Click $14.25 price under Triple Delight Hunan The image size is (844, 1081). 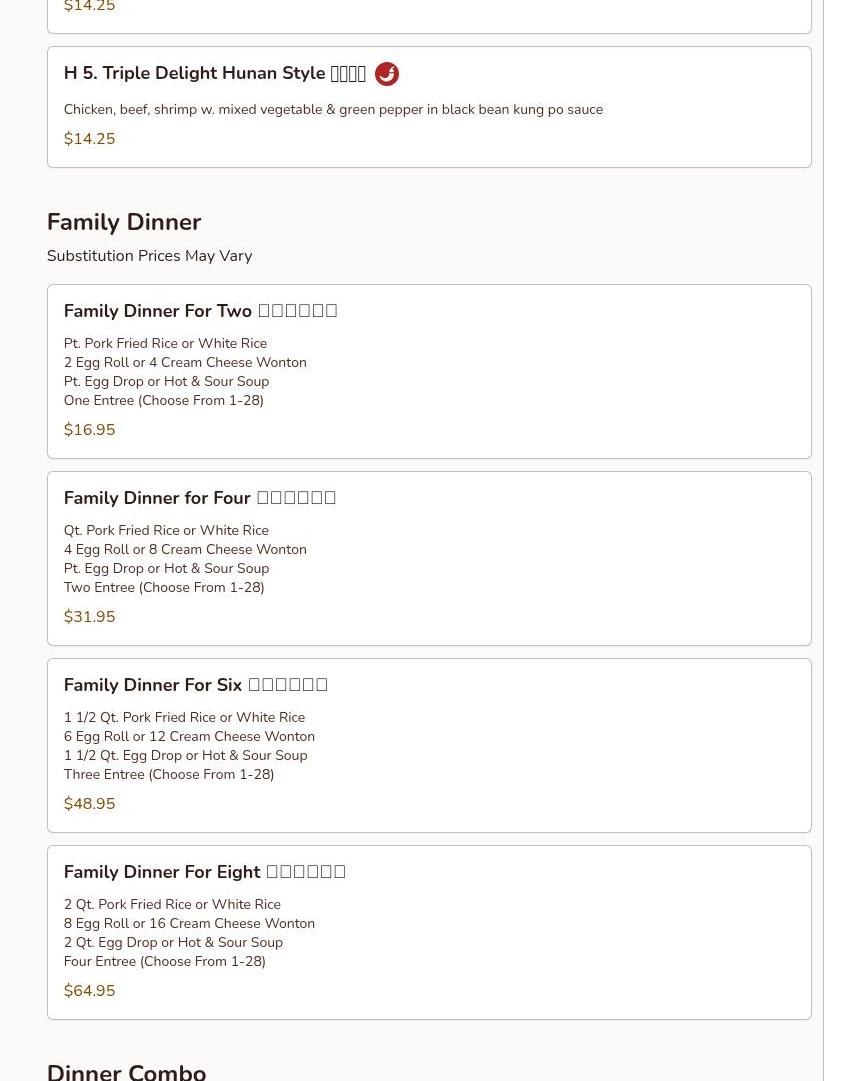pyautogui.click(x=90, y=139)
